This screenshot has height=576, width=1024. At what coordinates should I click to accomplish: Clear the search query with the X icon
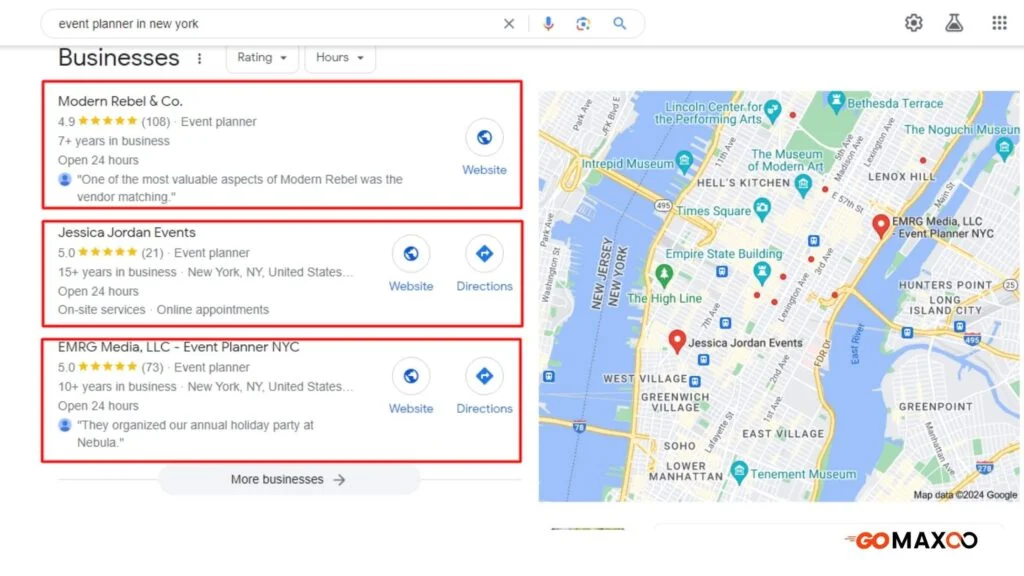point(509,24)
